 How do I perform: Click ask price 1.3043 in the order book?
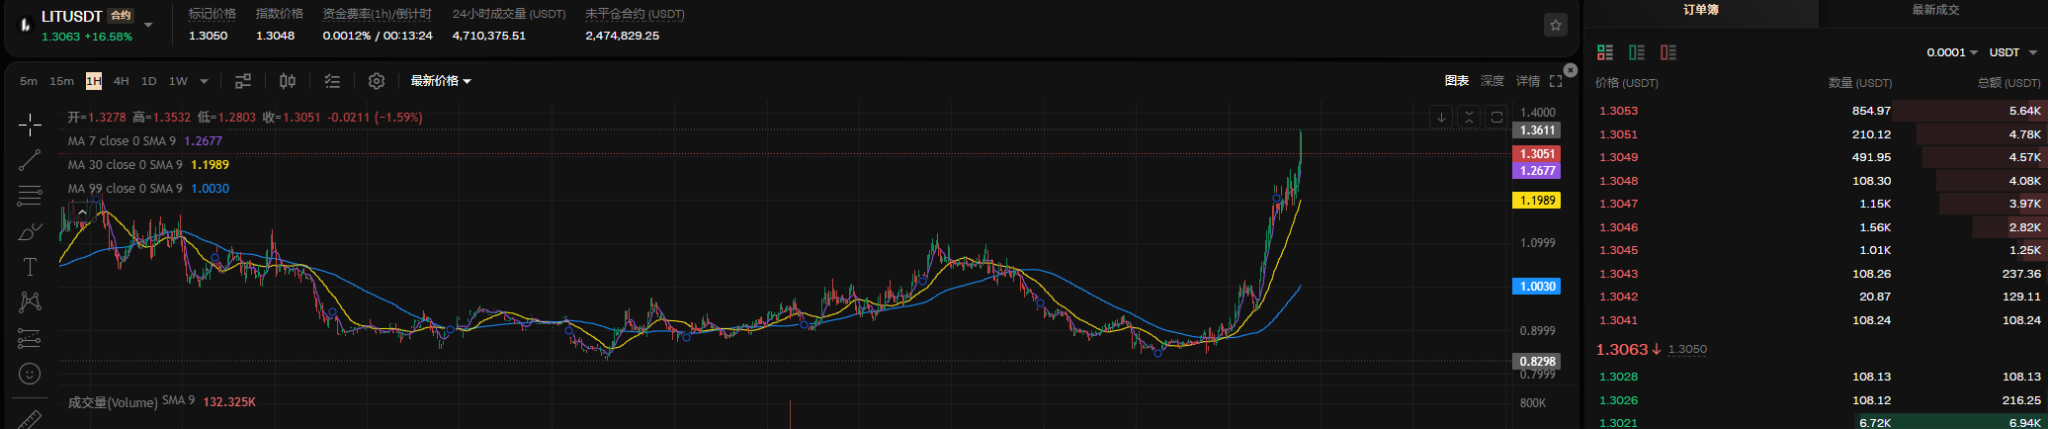[1618, 274]
